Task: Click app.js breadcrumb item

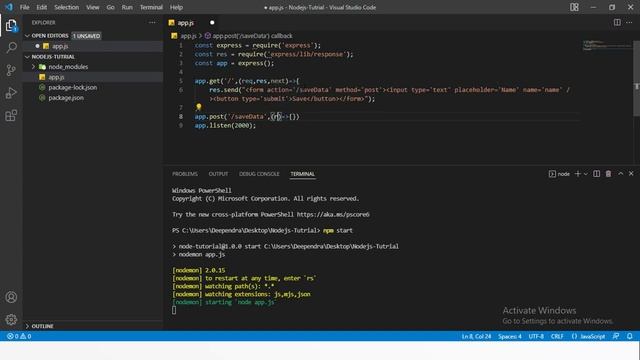Action: (x=188, y=36)
